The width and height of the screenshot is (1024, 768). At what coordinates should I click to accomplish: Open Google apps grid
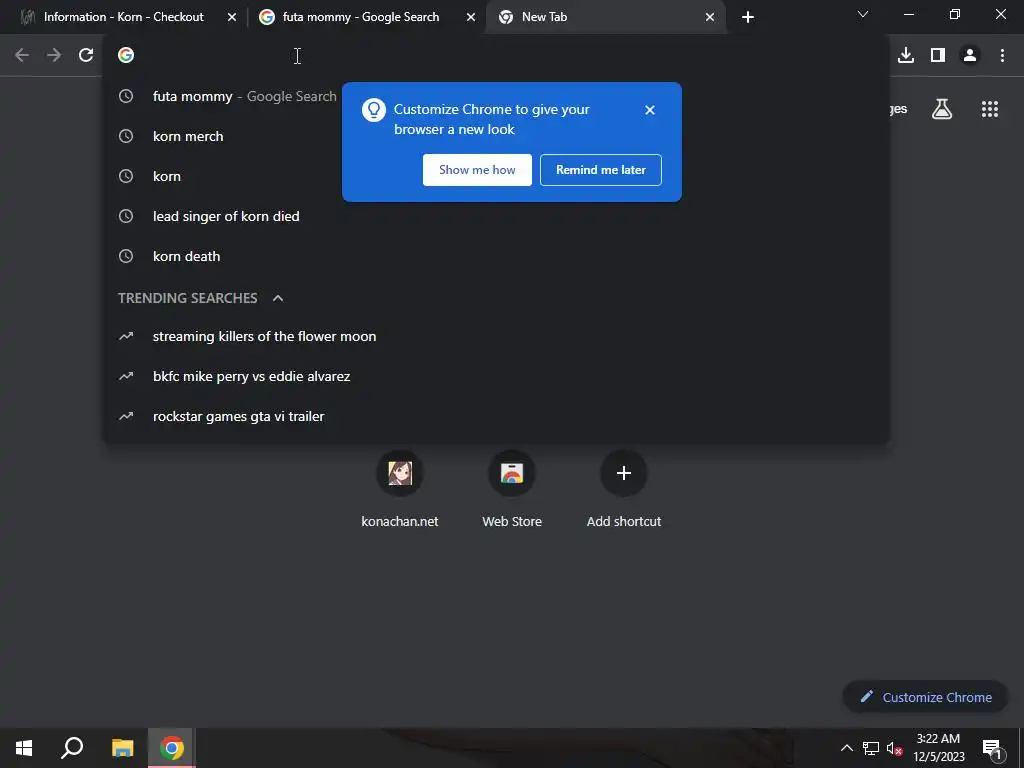pos(989,109)
